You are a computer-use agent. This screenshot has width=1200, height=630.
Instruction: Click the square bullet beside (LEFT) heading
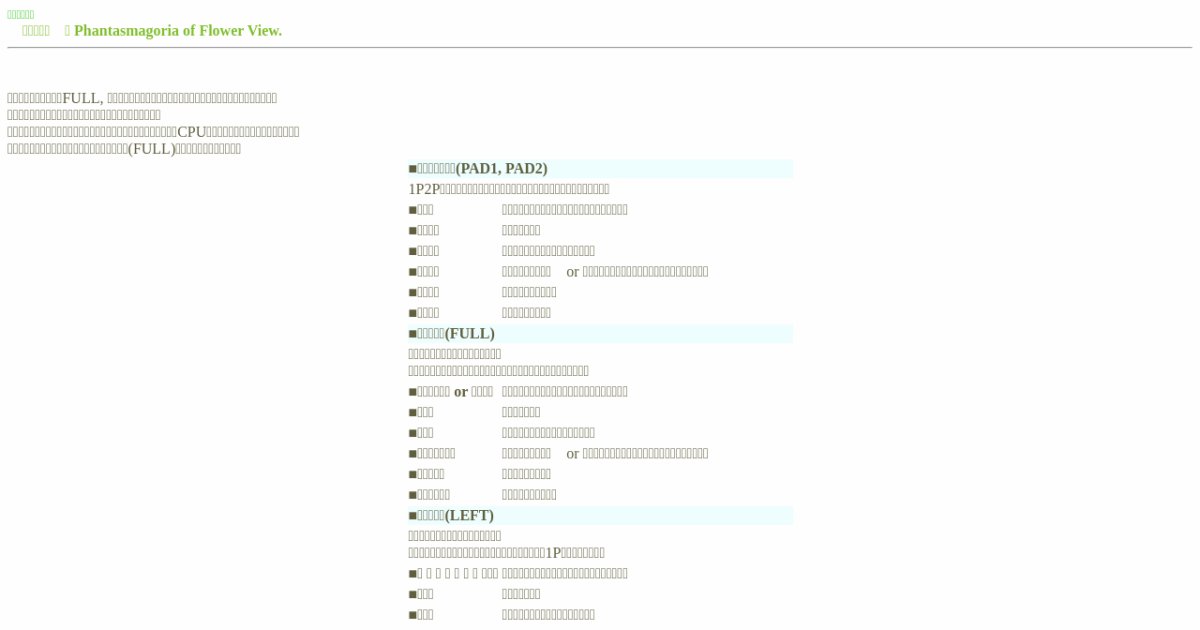pos(412,516)
